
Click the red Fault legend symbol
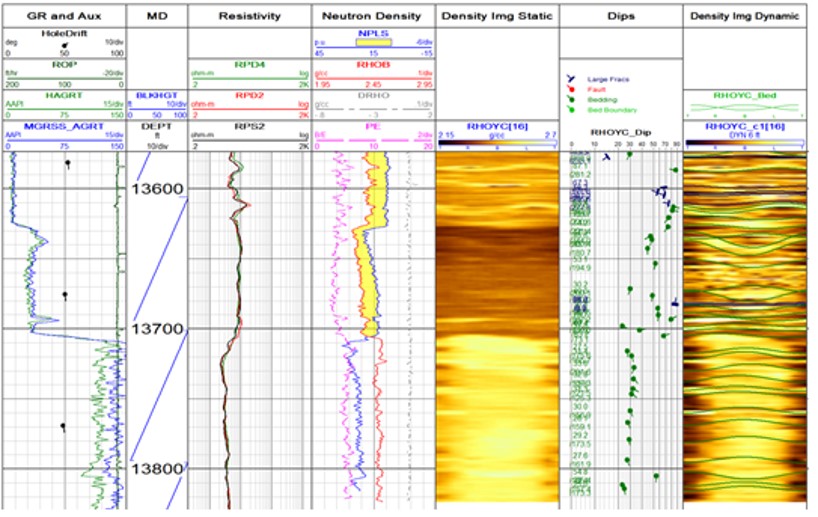pos(571,88)
